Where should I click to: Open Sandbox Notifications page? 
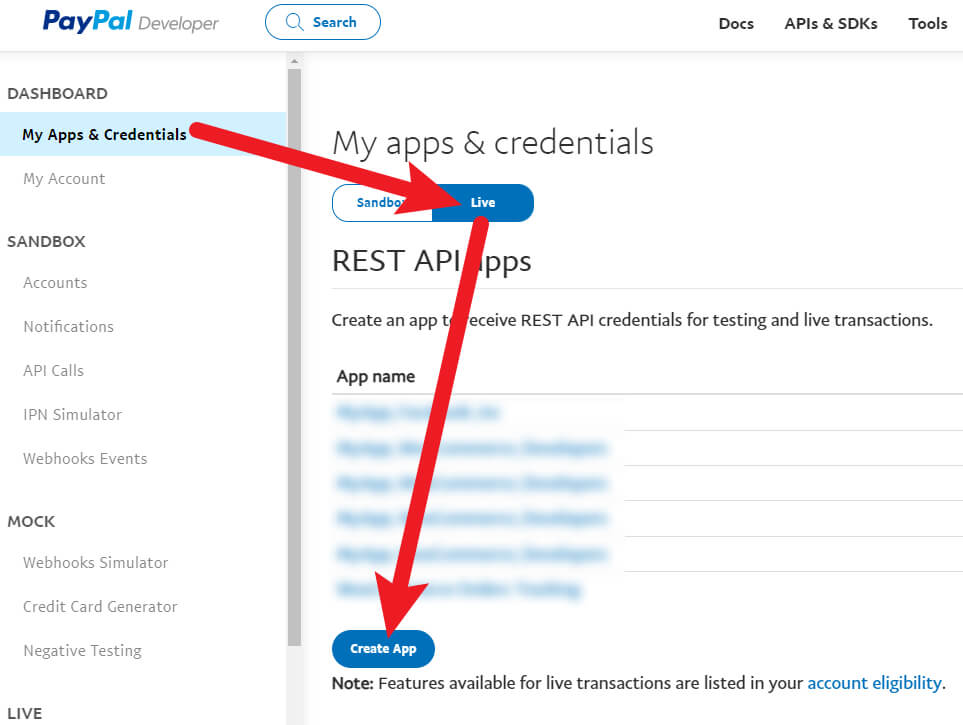tap(68, 326)
